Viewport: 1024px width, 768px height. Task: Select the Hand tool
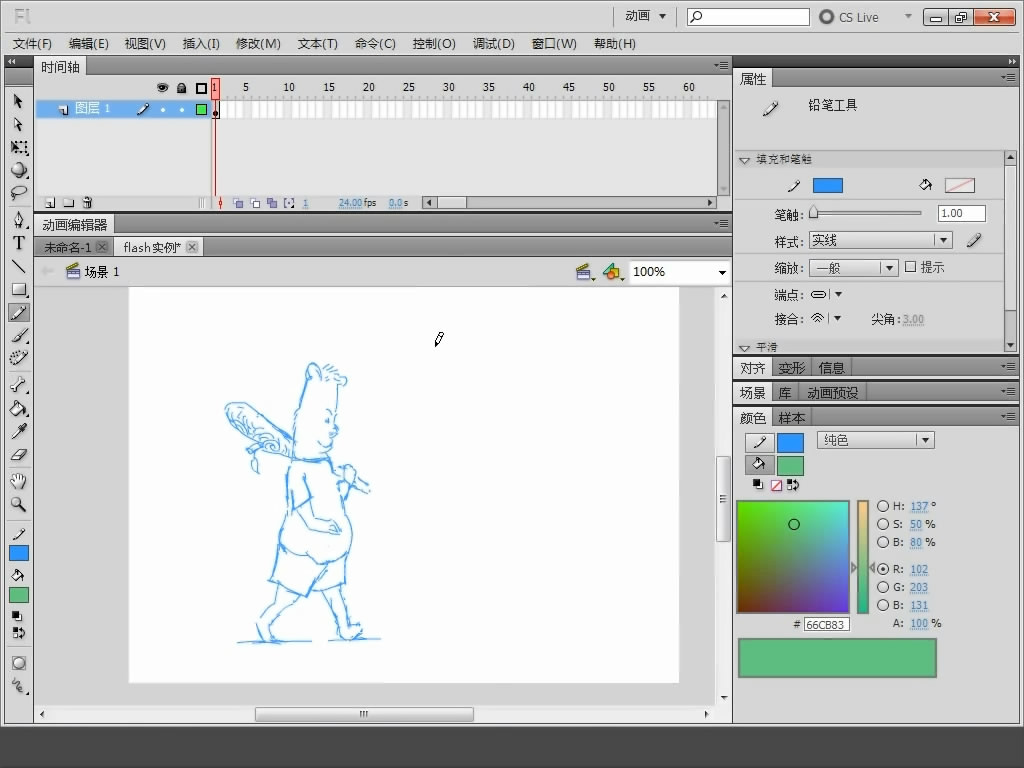tap(18, 482)
